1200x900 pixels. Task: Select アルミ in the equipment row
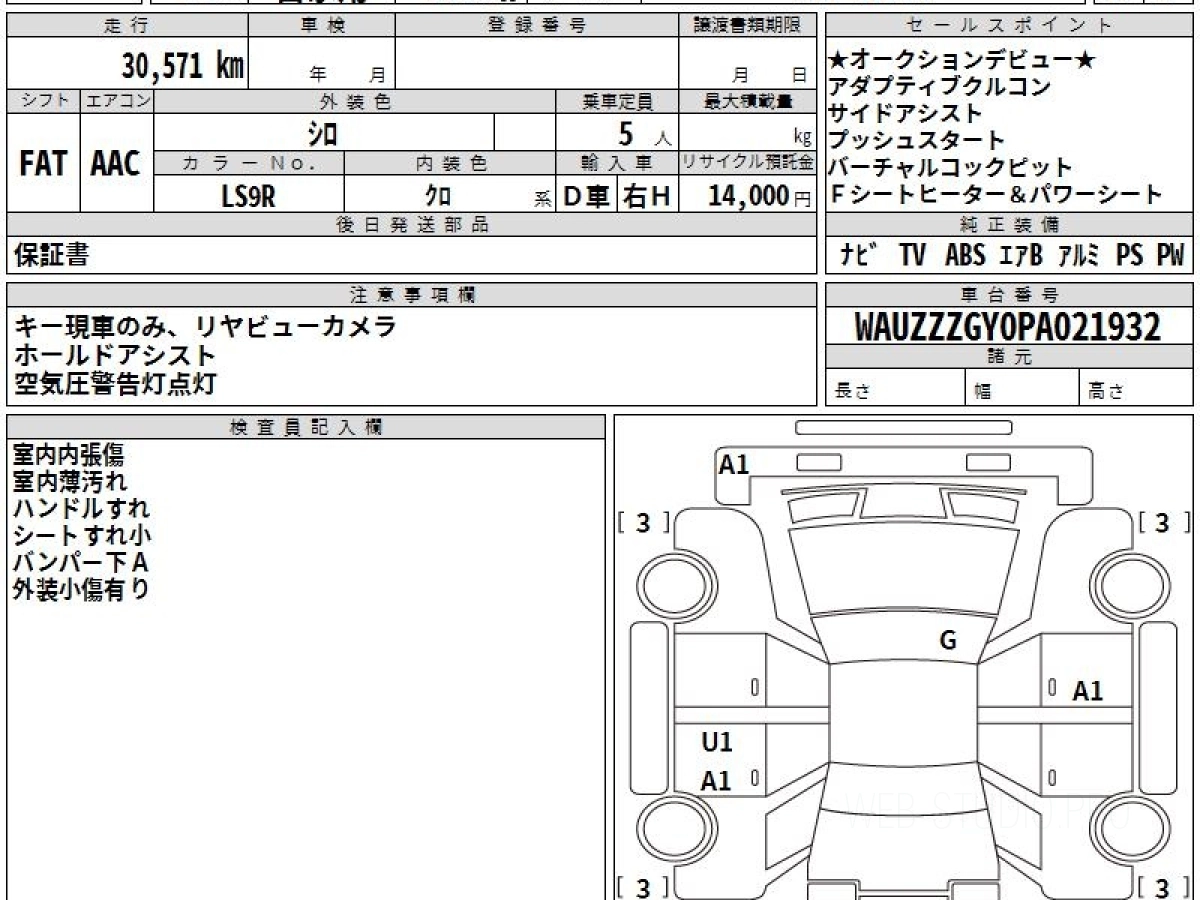coord(1078,255)
